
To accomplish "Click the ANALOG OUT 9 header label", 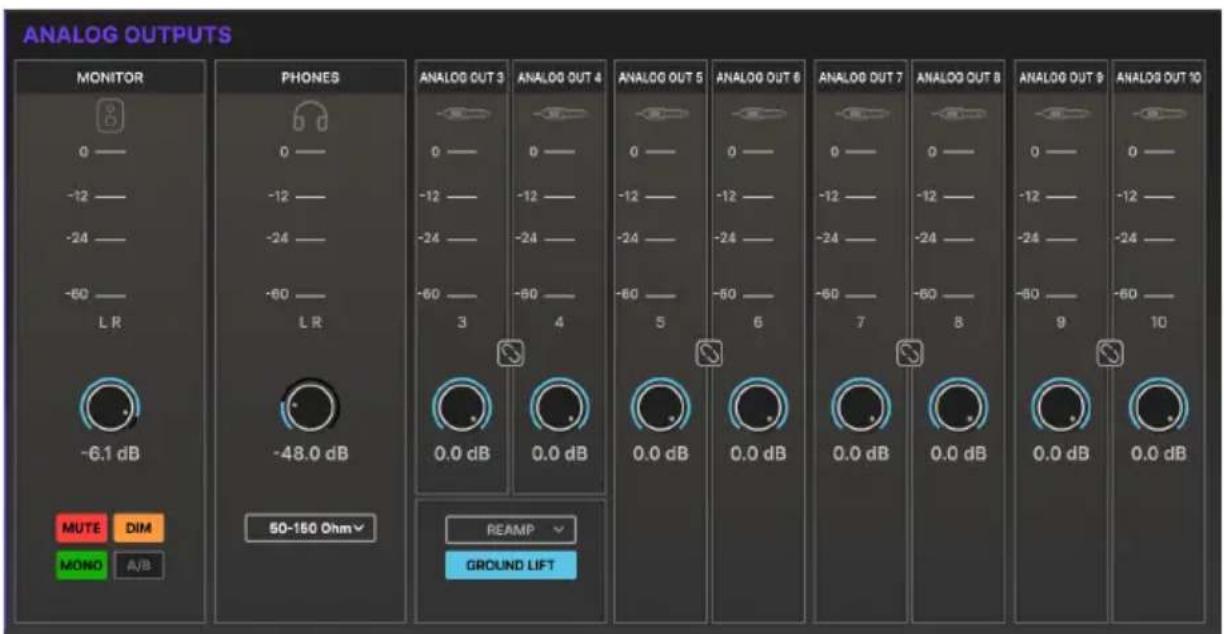I will pos(1060,78).
